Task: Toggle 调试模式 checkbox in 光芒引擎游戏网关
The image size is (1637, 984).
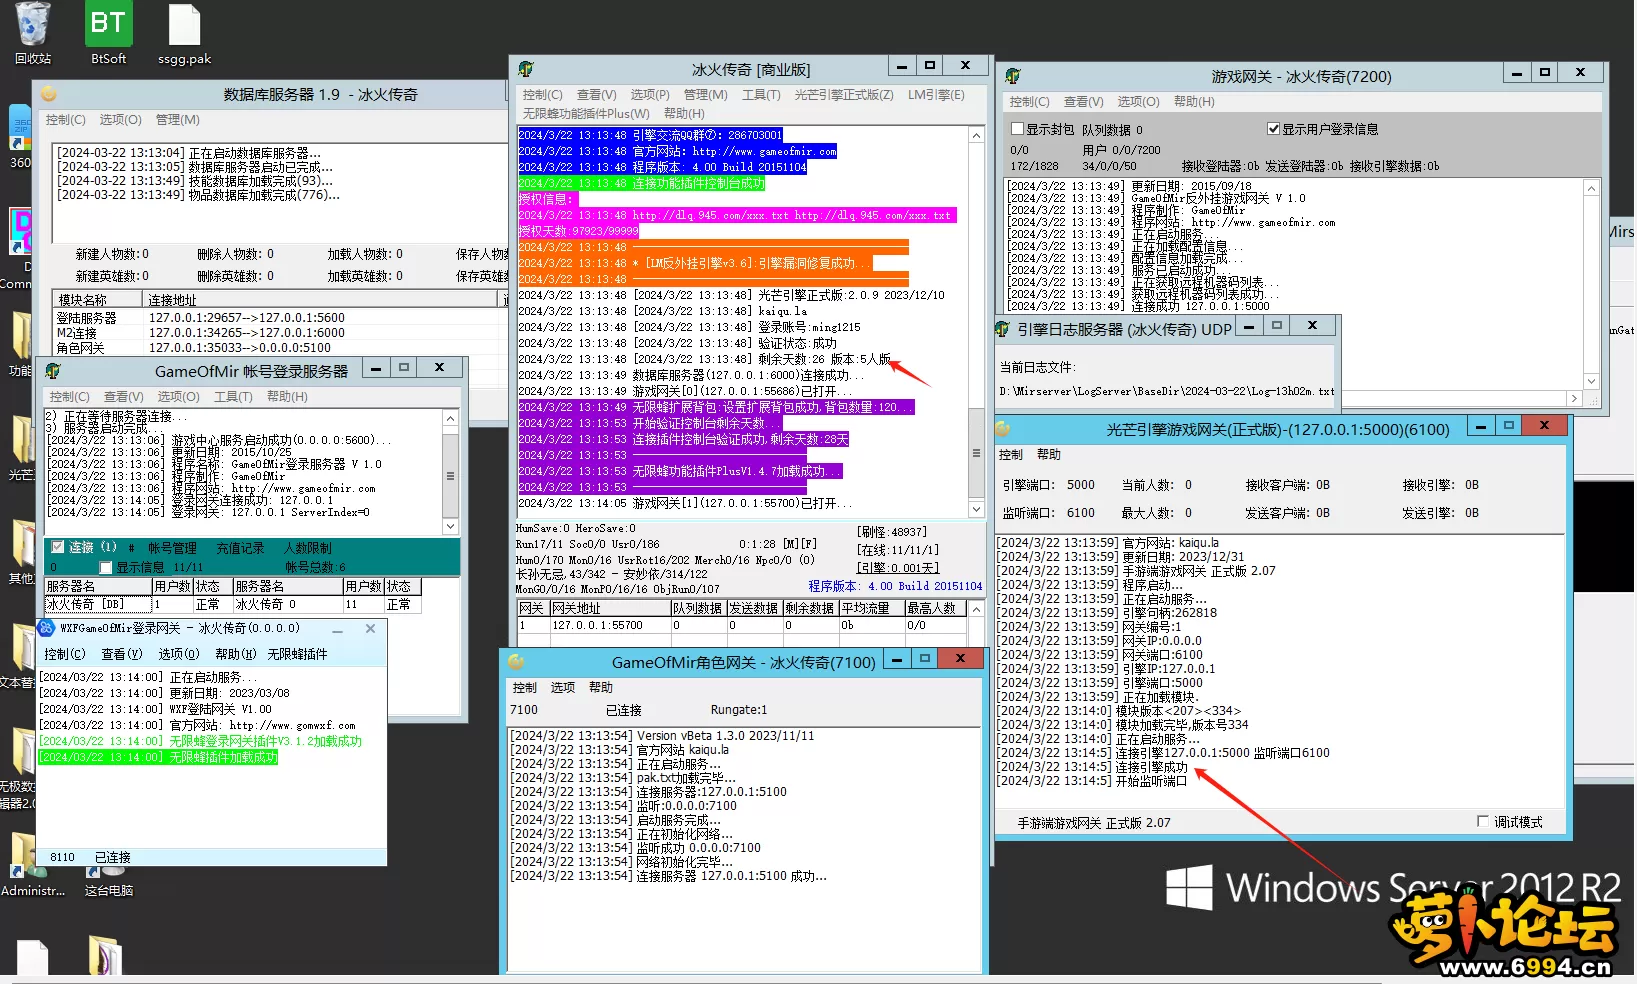Action: tap(1482, 821)
